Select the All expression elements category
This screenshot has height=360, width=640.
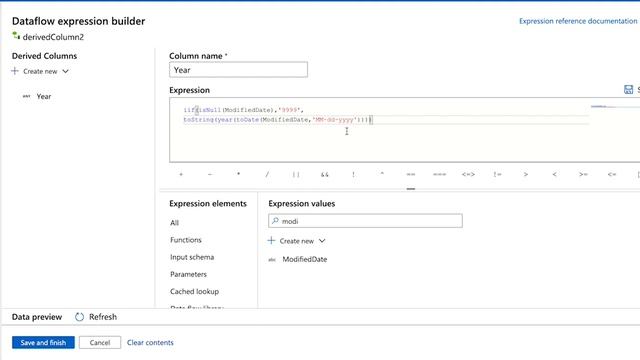click(175, 223)
